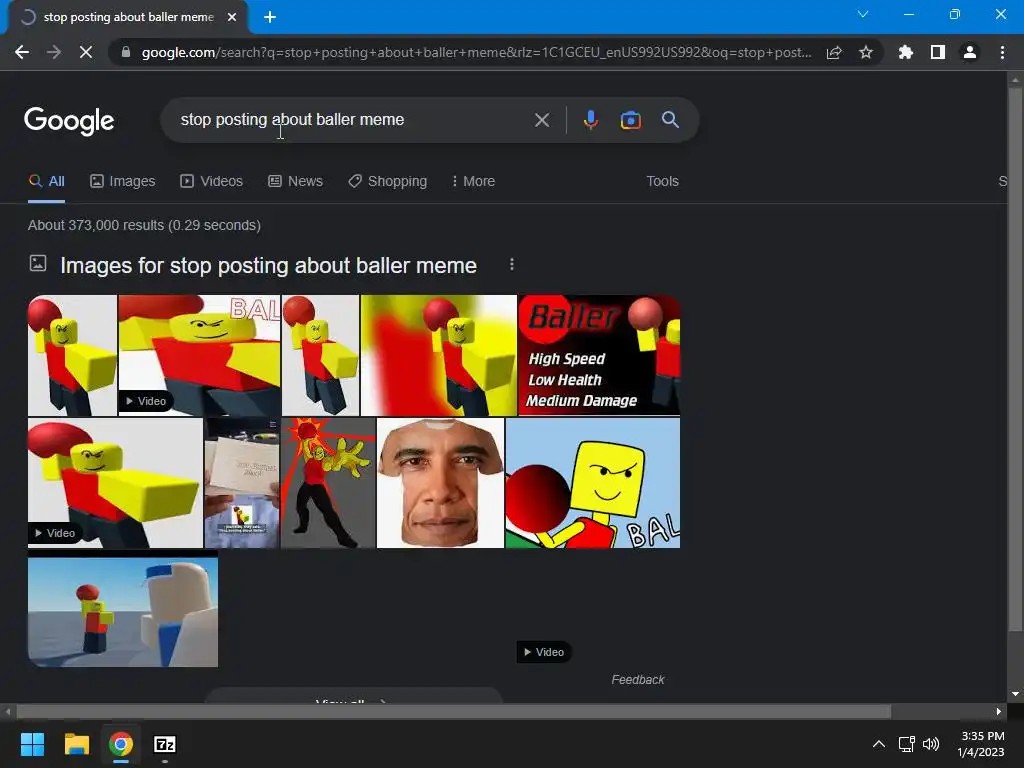Click the vertical scrollbar thumb
The image size is (1024, 768).
pos(1015,359)
